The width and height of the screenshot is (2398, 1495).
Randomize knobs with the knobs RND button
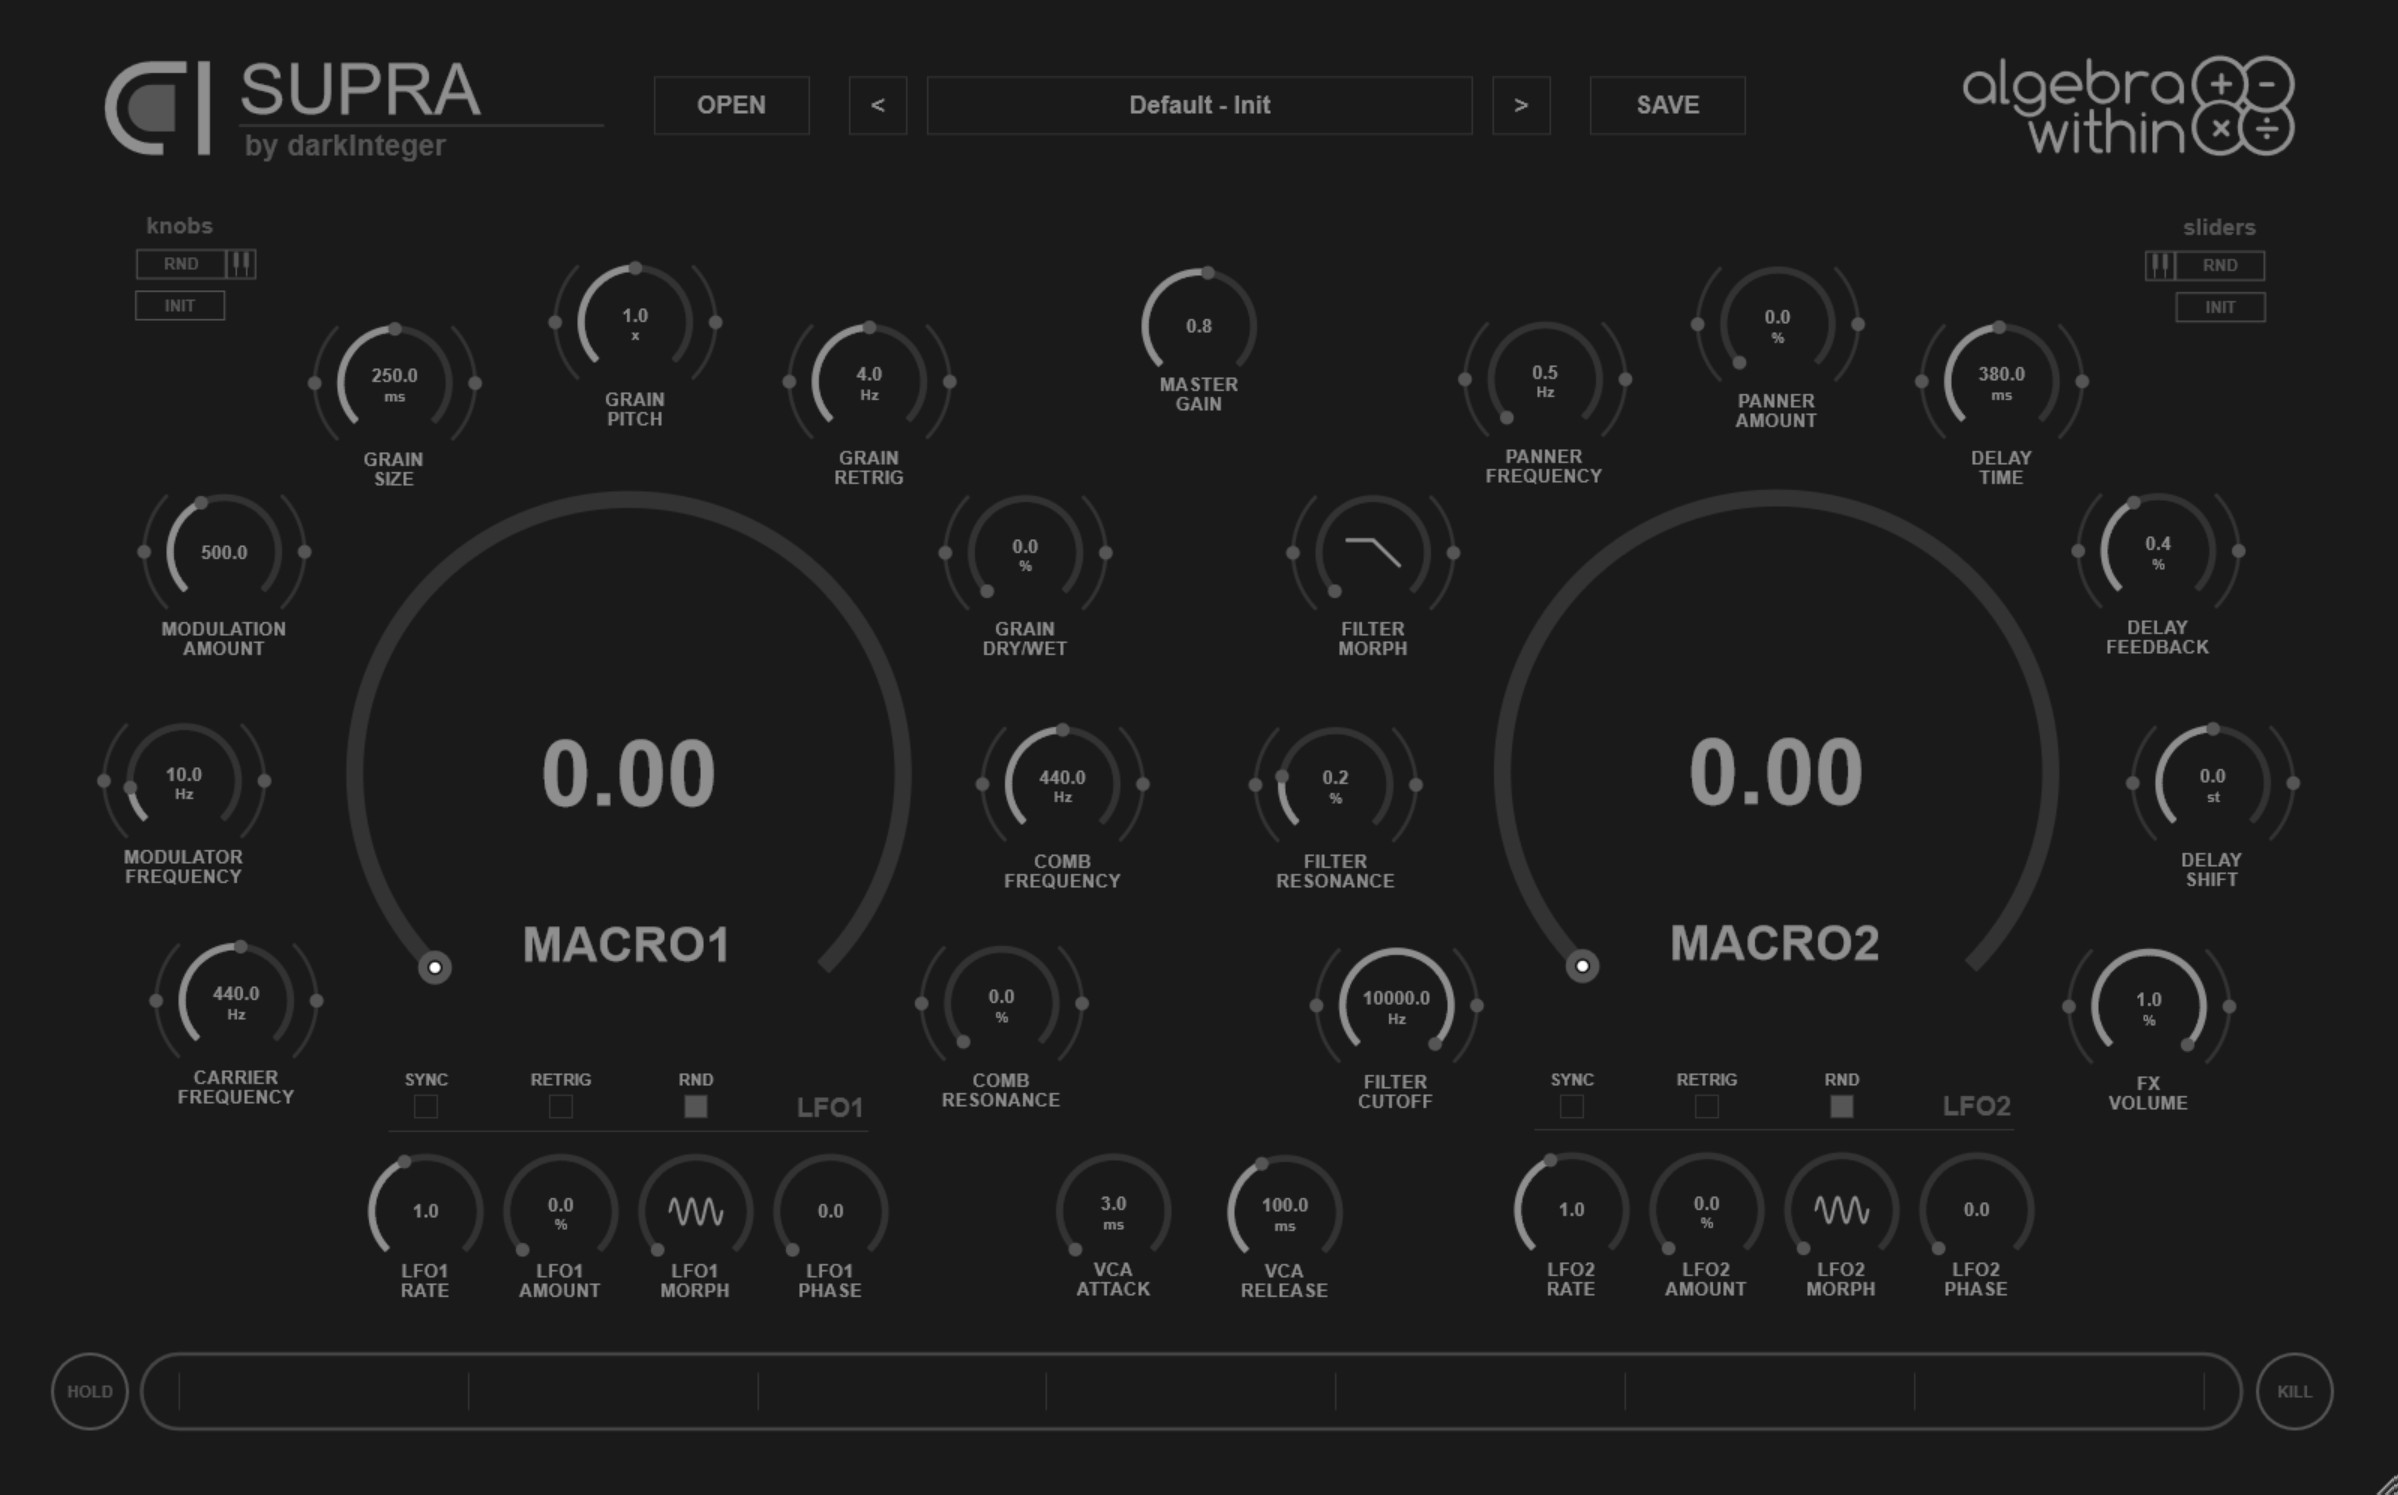[x=181, y=264]
